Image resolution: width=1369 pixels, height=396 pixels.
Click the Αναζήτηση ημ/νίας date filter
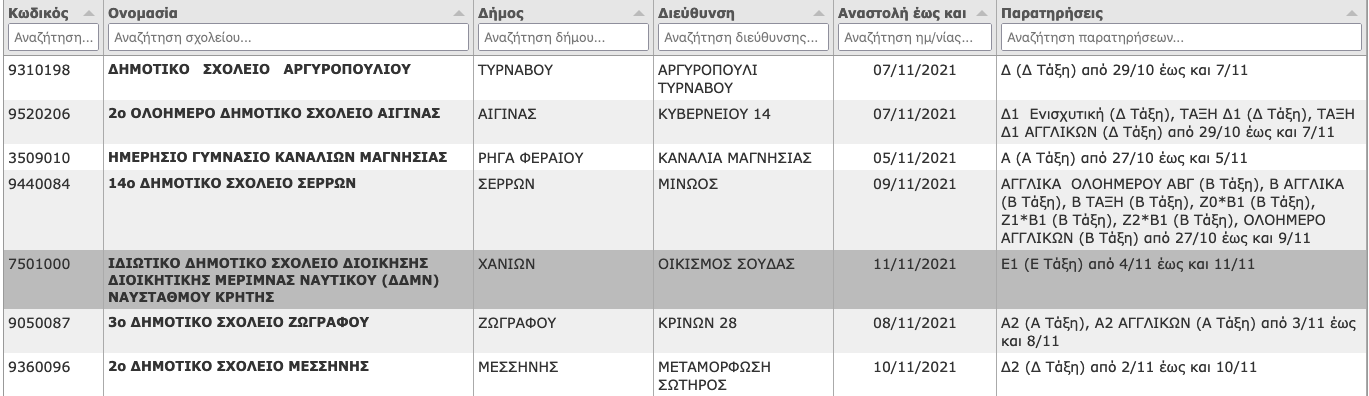[915, 37]
